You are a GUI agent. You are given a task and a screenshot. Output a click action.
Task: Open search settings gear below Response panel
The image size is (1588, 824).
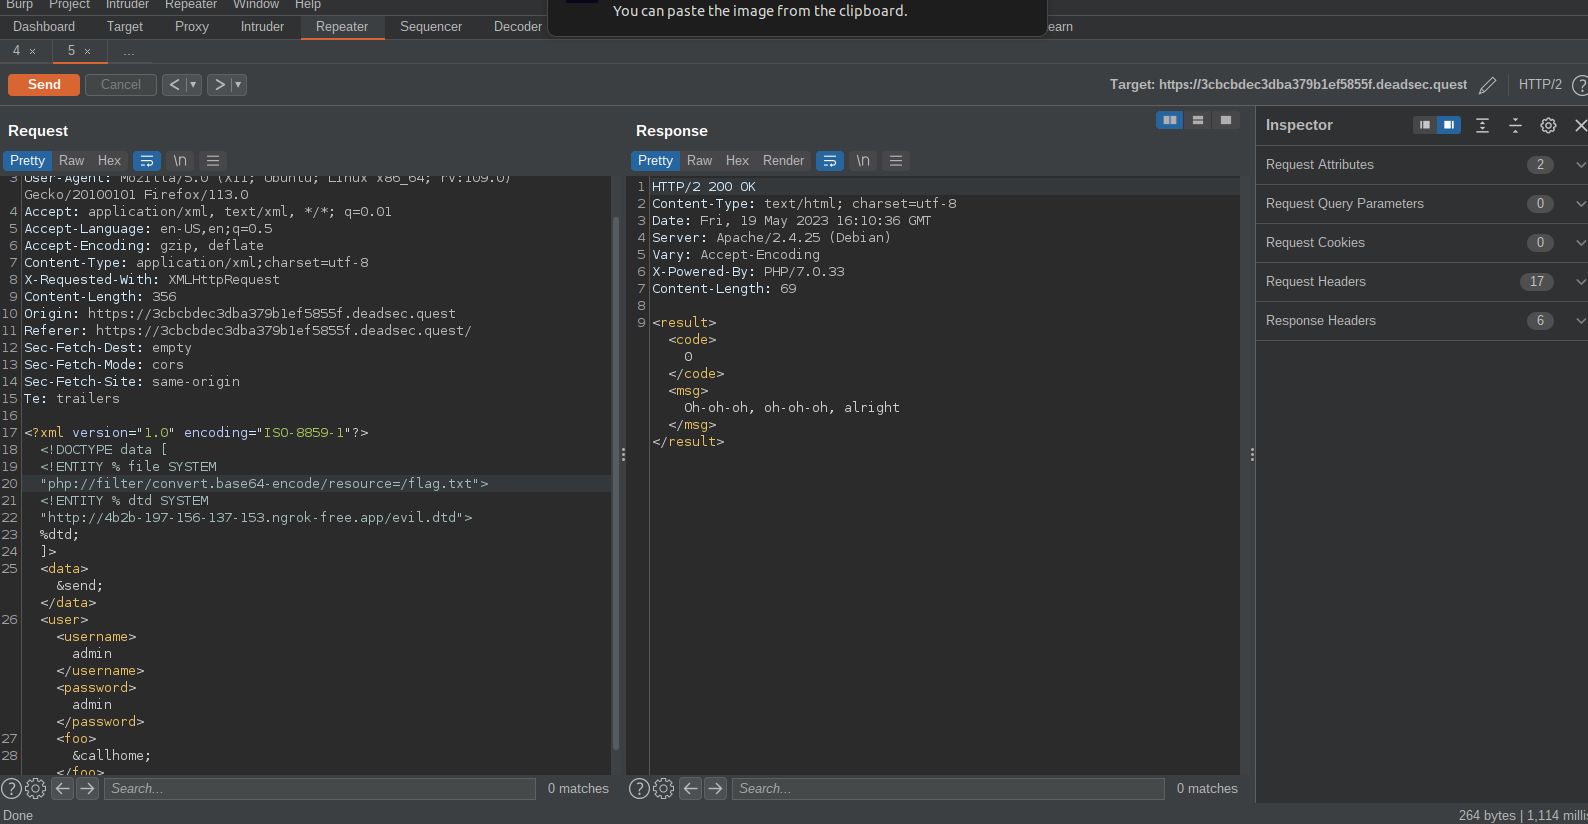[x=664, y=789]
